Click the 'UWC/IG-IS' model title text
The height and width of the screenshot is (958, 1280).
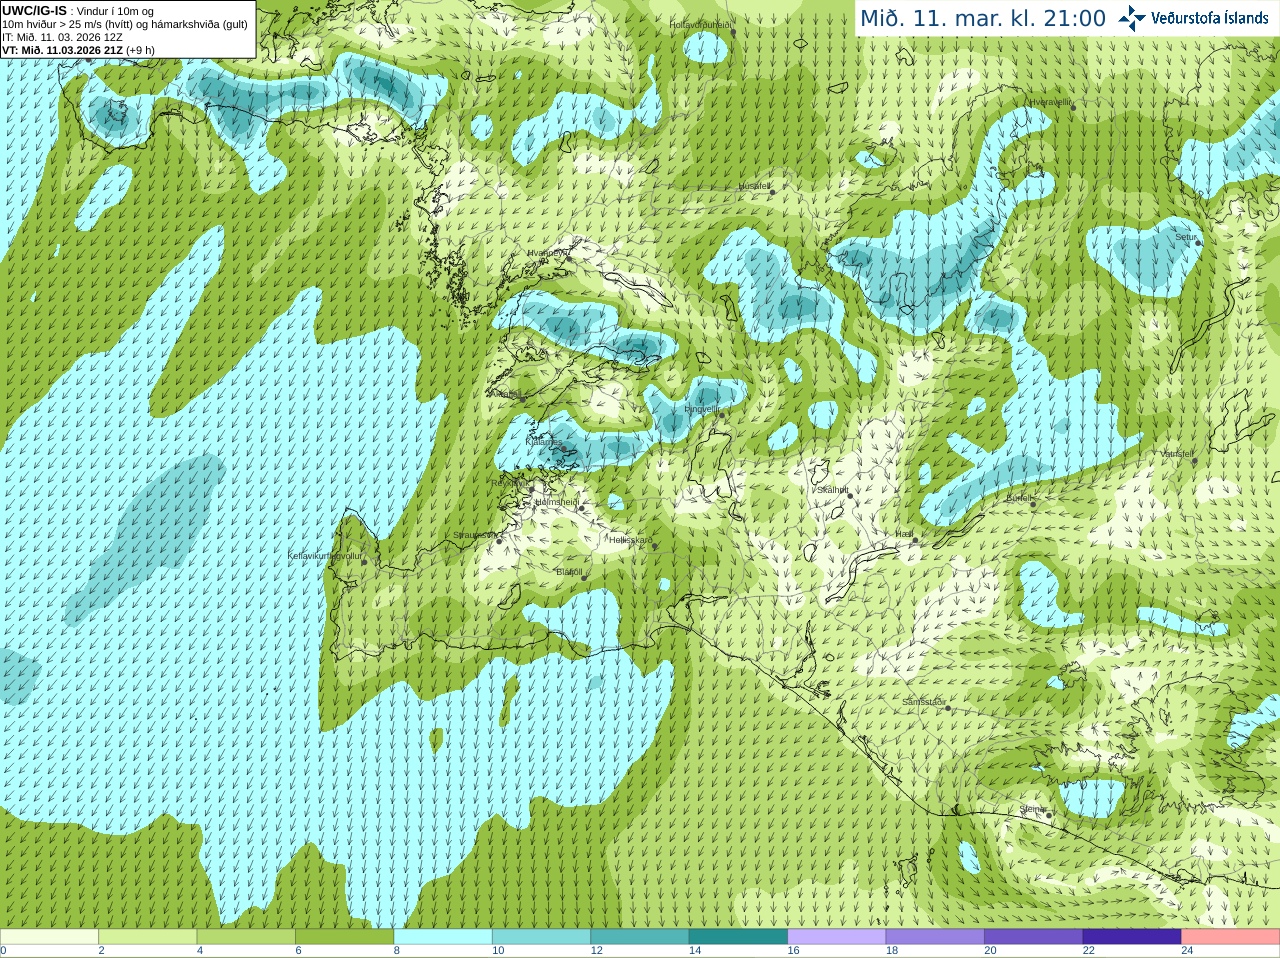pyautogui.click(x=34, y=10)
